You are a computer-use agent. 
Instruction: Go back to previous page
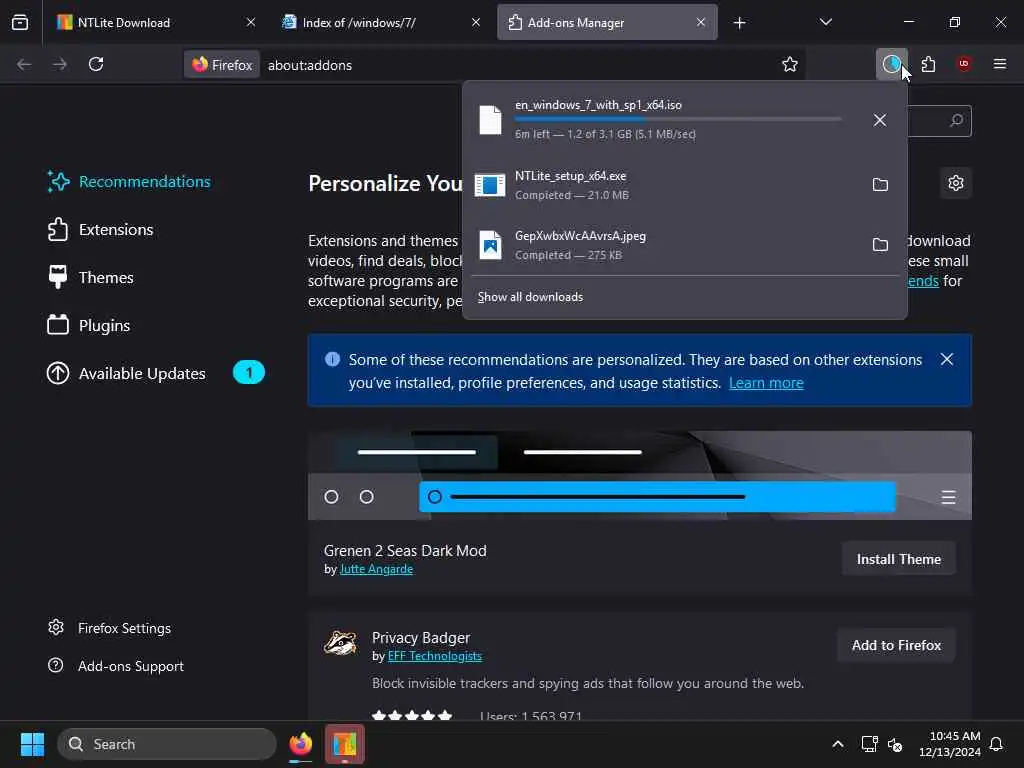(x=24, y=64)
